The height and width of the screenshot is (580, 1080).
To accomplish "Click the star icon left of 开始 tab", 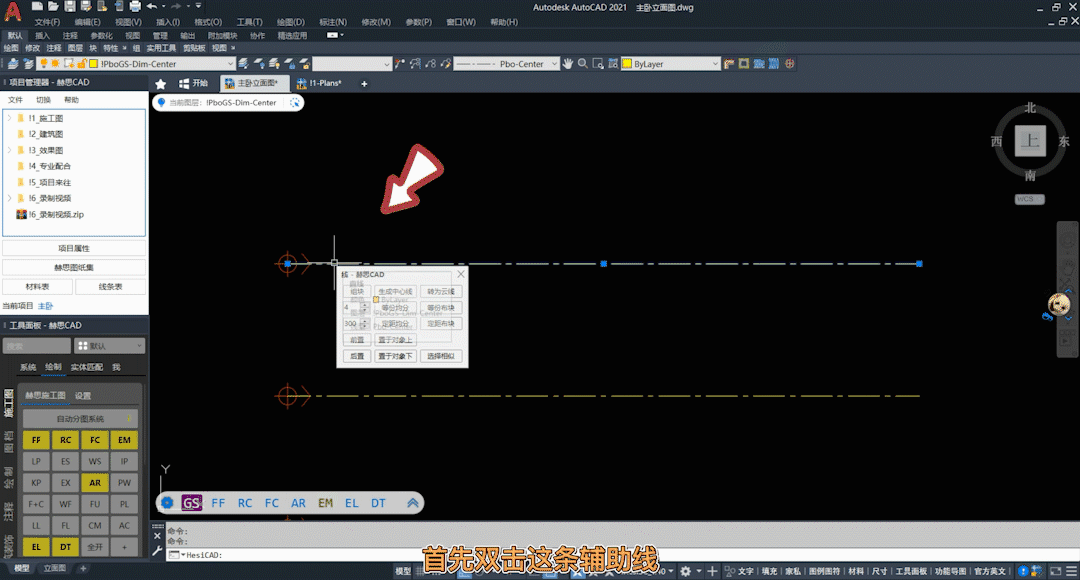I will tap(160, 84).
